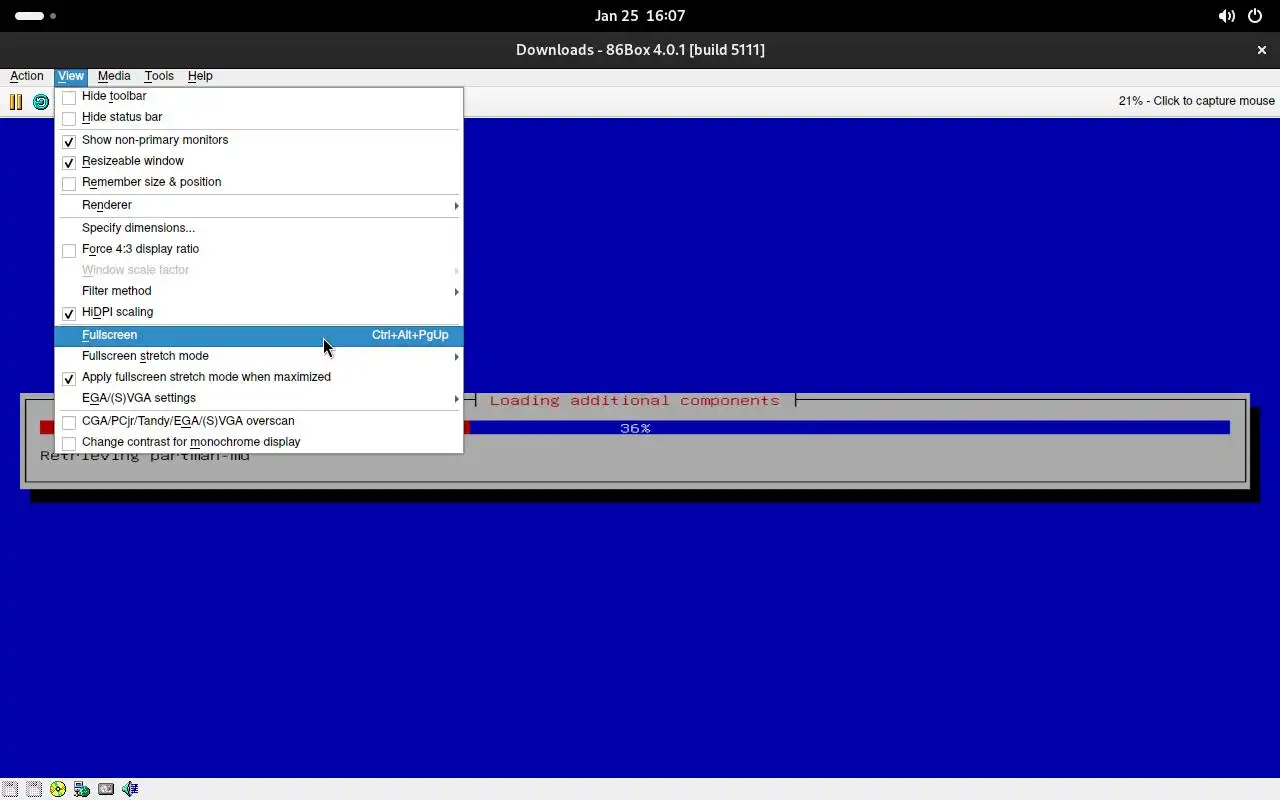Close the open View menu
Screen dimensions: 1280x800
(x=71, y=76)
